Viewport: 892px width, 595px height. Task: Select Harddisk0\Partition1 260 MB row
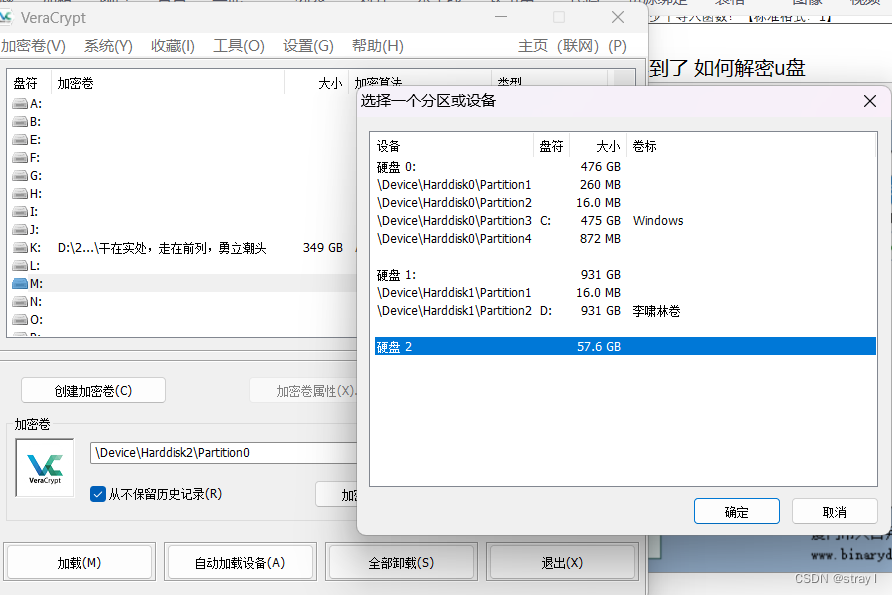(x=625, y=185)
